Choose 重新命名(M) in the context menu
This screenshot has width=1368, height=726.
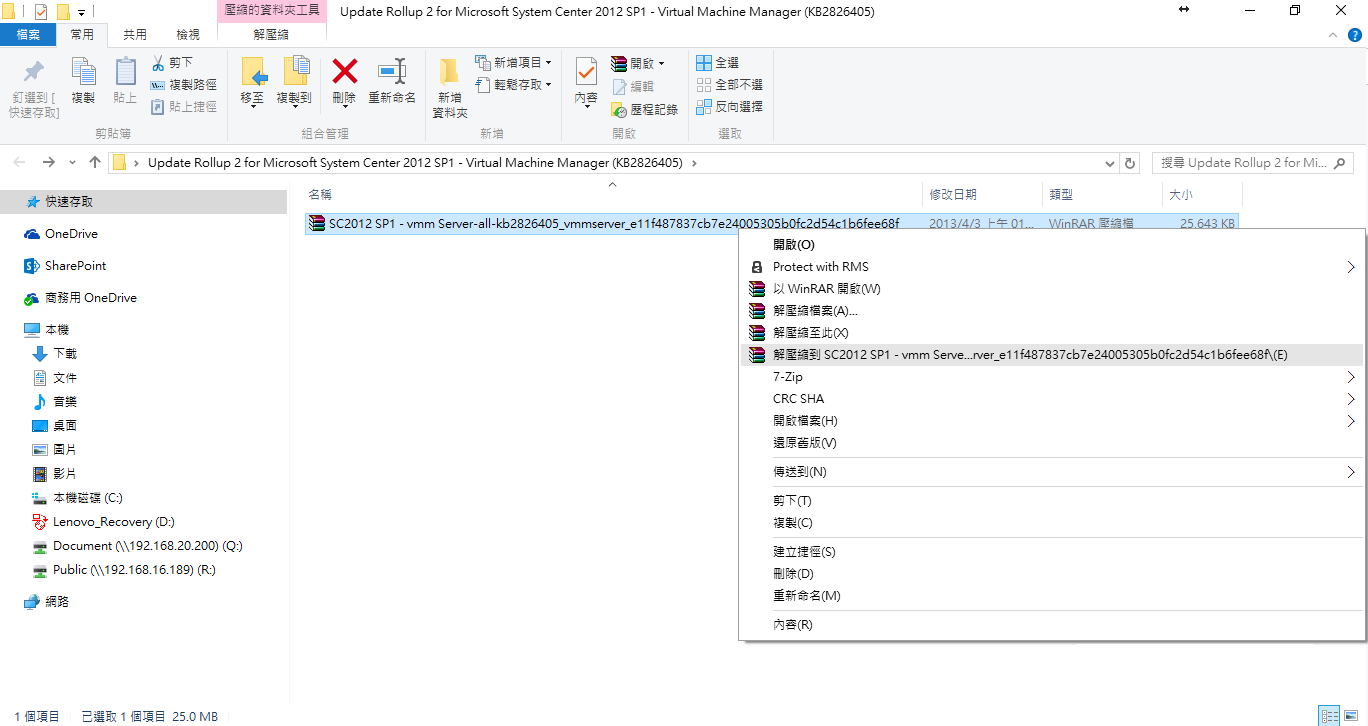tap(1052, 596)
